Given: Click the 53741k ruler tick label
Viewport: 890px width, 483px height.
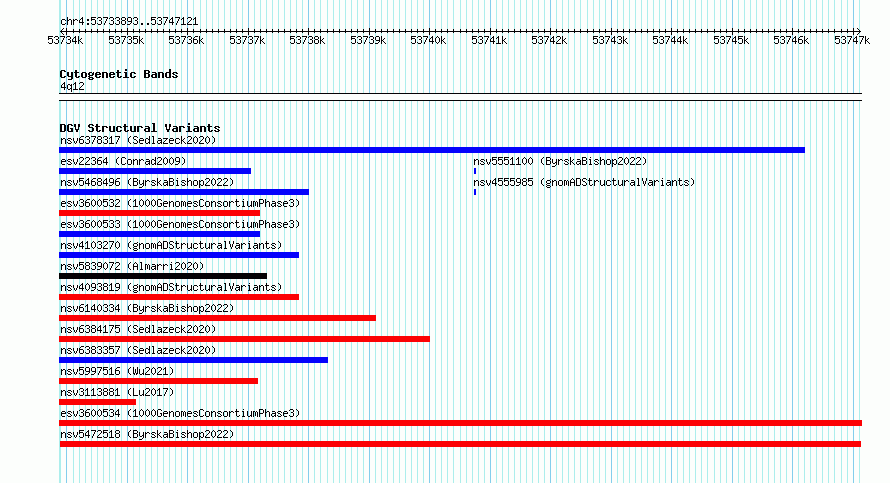Looking at the screenshot, I should 489,40.
